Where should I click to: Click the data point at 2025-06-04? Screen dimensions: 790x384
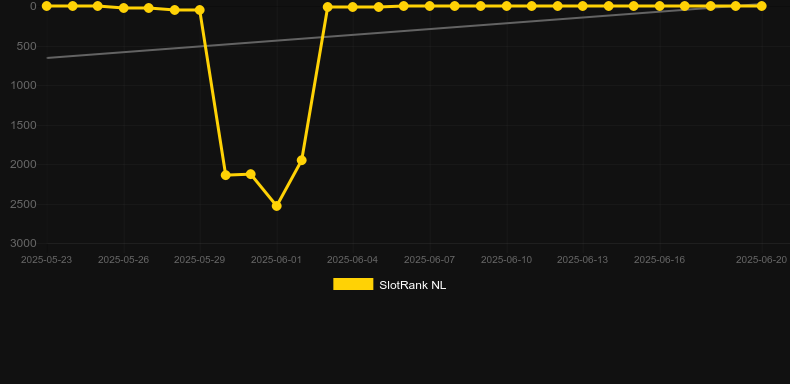click(353, 7)
